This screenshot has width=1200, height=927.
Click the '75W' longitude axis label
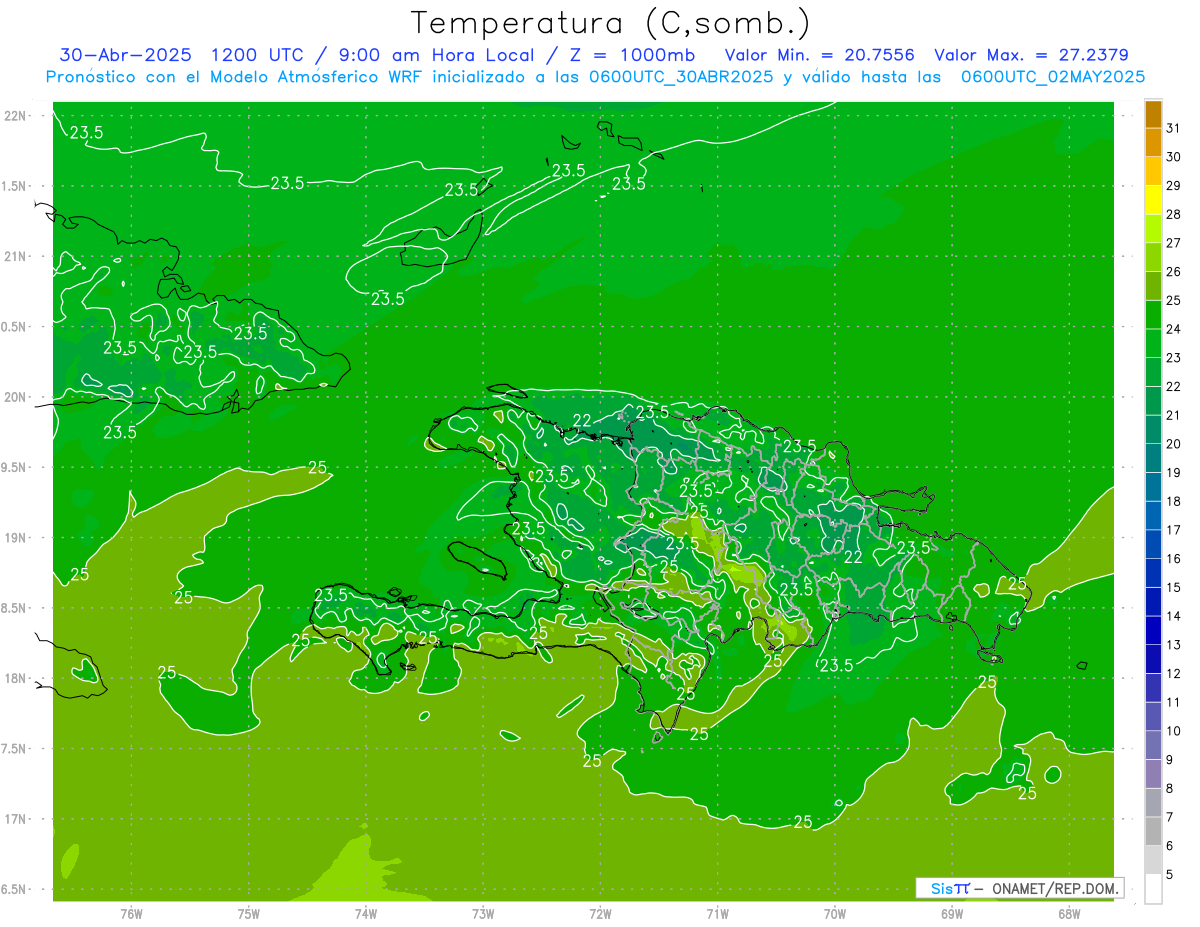249,914
